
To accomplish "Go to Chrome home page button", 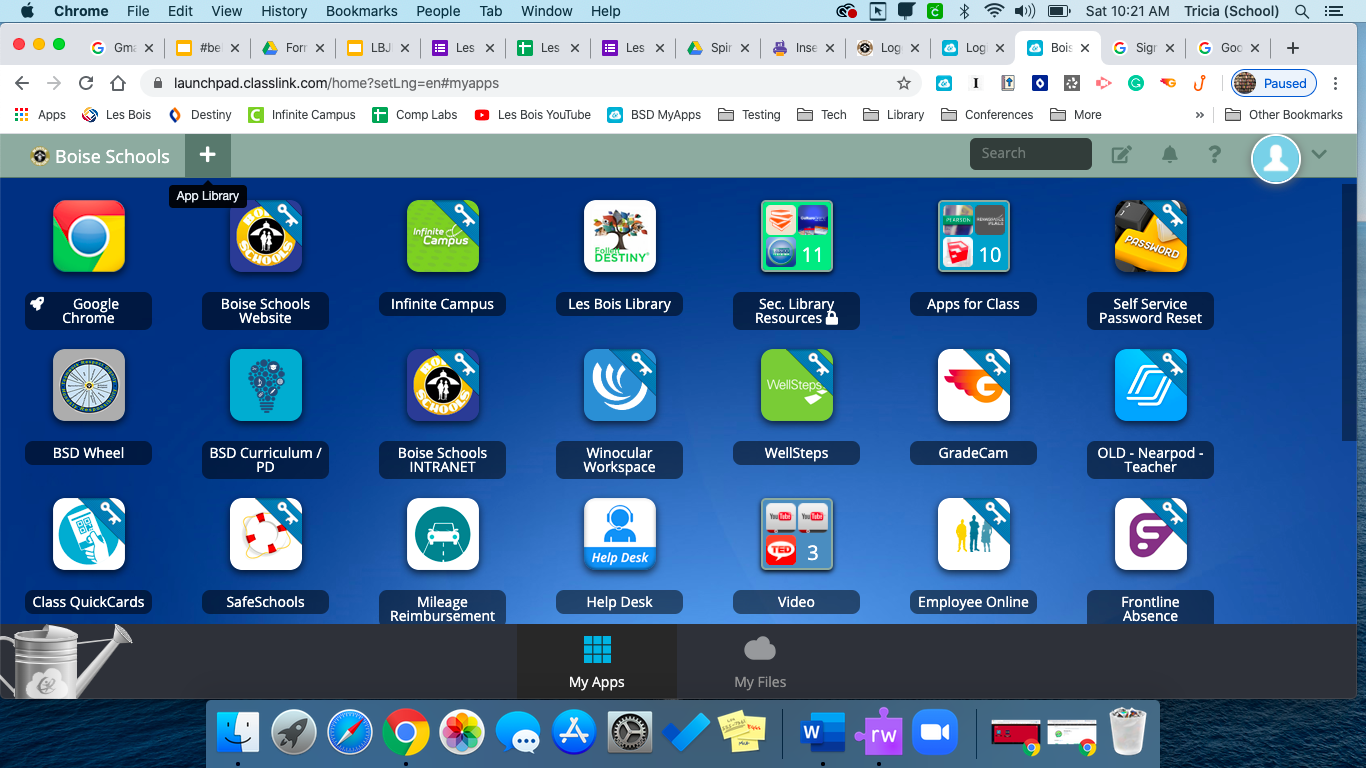I will pyautogui.click(x=118, y=83).
